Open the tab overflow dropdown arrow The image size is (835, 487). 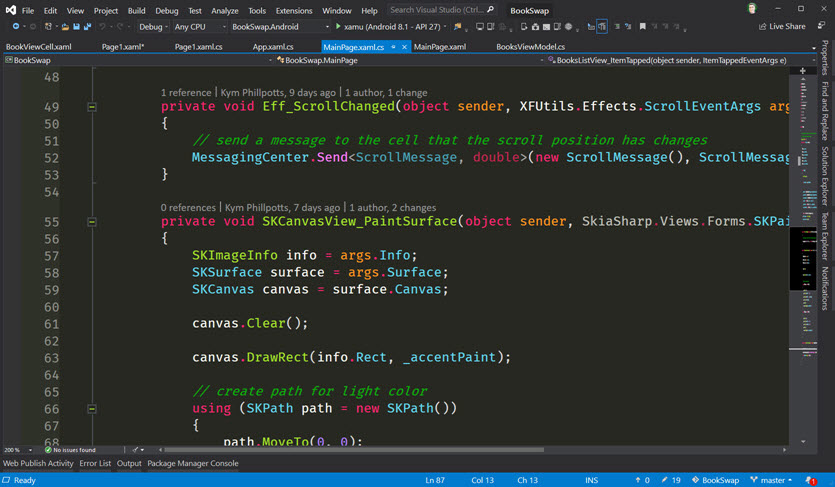[814, 48]
